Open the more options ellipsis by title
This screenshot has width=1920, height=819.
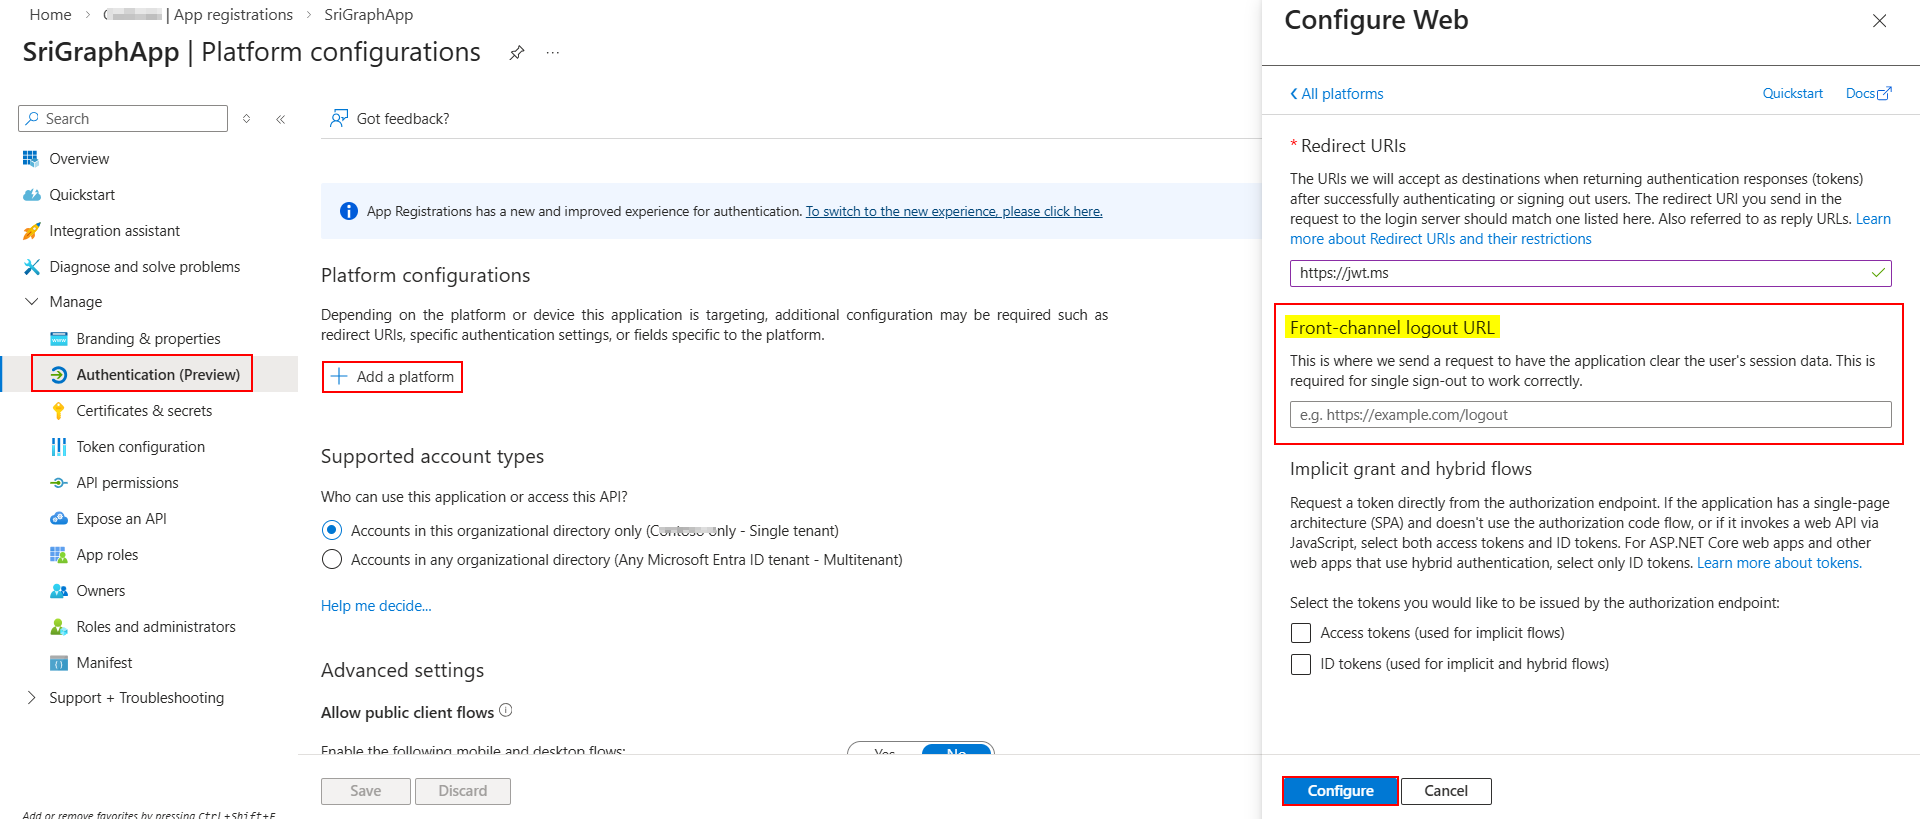[x=553, y=53]
